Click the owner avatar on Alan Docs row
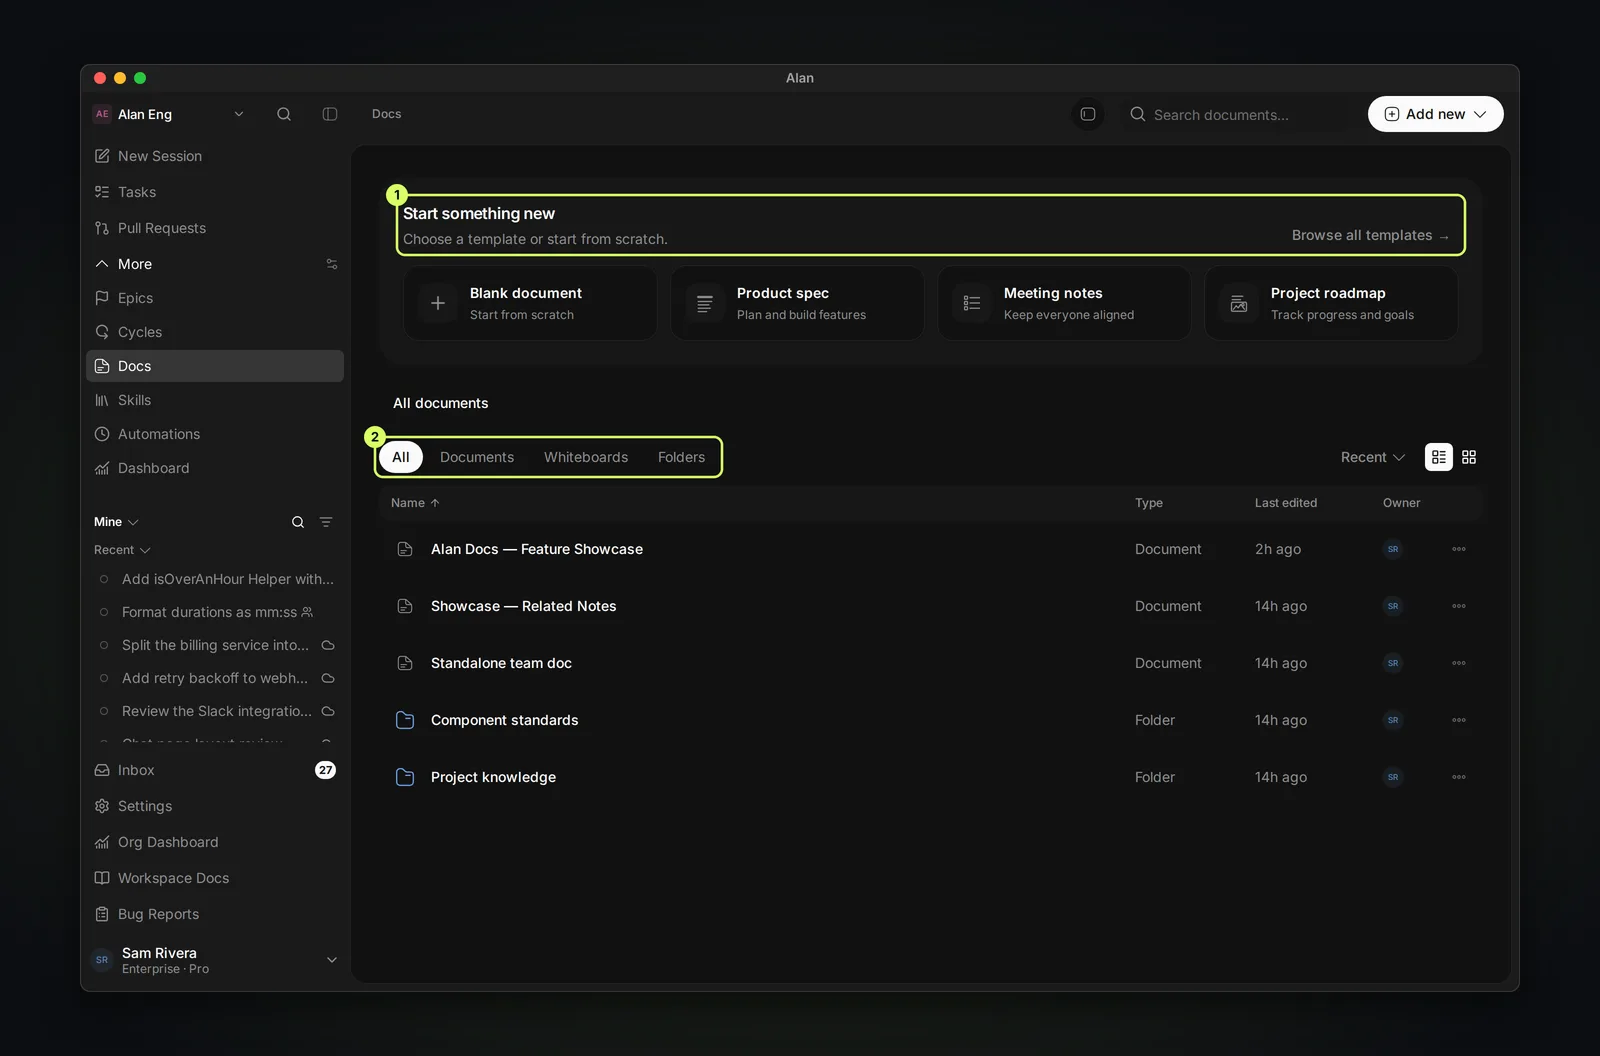The image size is (1600, 1056). point(1393,549)
